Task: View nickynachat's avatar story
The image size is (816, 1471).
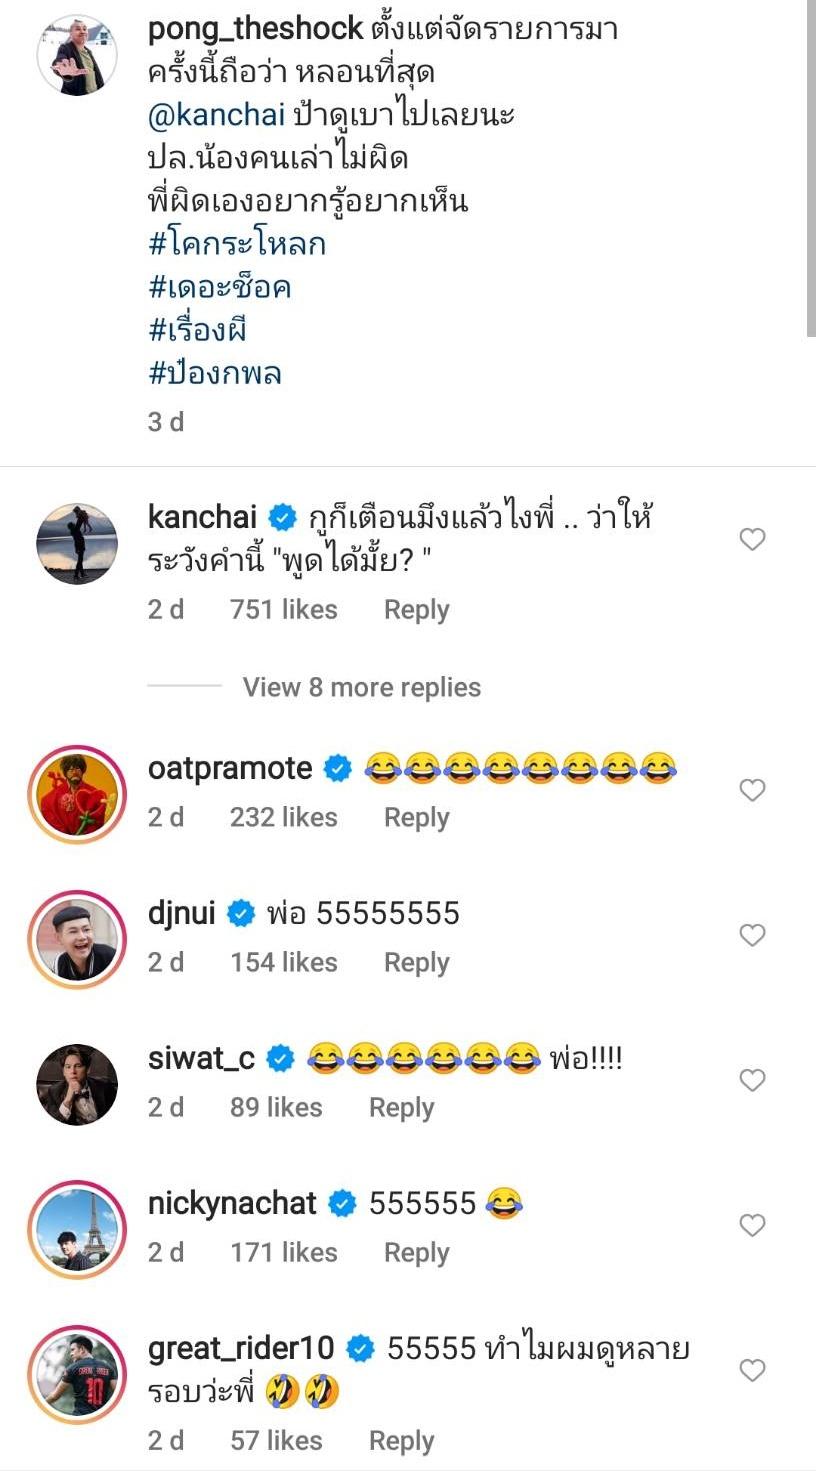Action: point(77,1228)
